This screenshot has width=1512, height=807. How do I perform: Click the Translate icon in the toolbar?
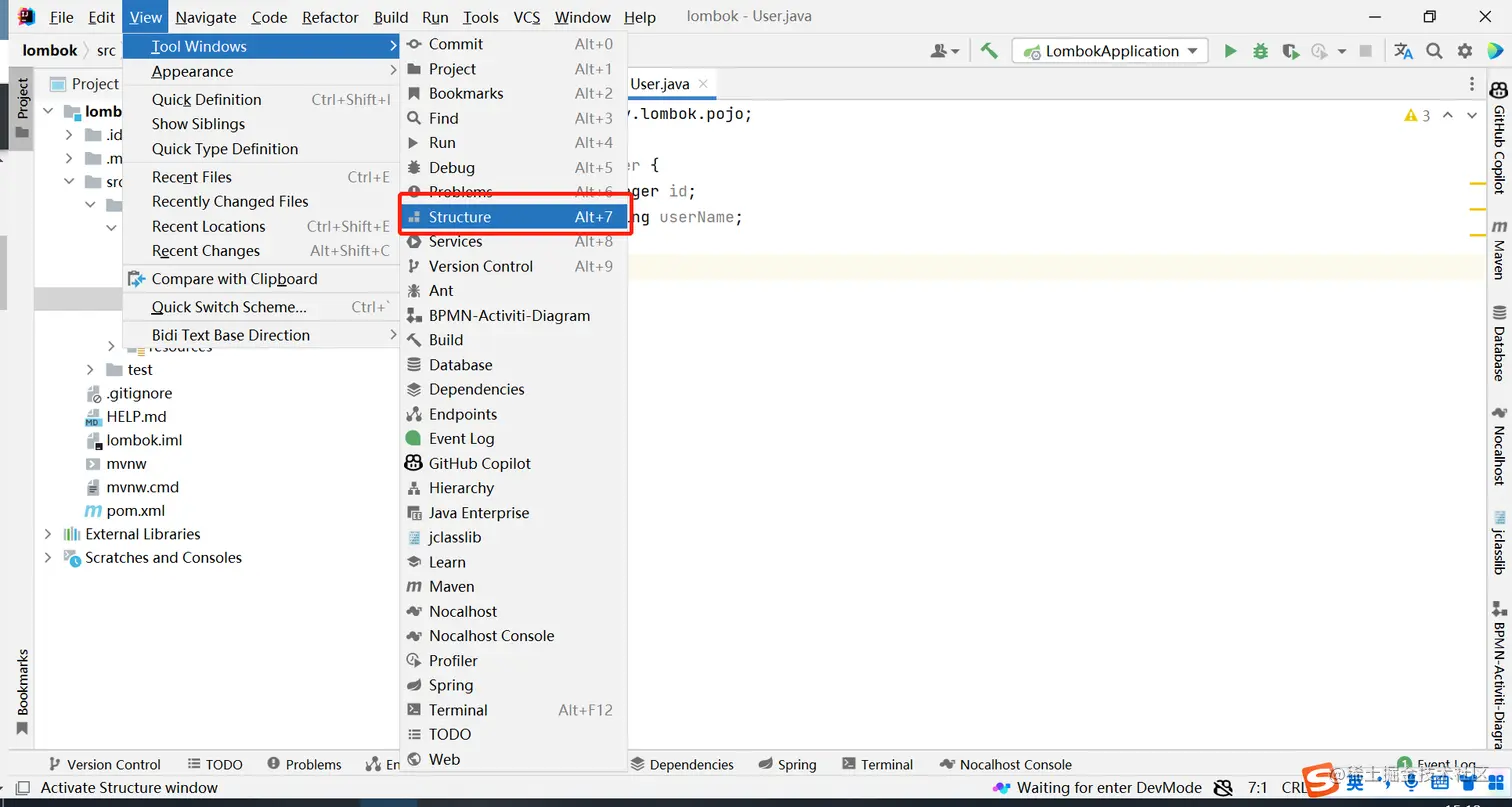point(1403,51)
